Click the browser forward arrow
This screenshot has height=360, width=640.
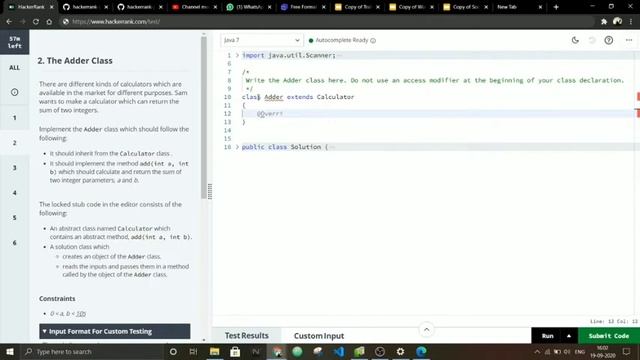point(22,22)
